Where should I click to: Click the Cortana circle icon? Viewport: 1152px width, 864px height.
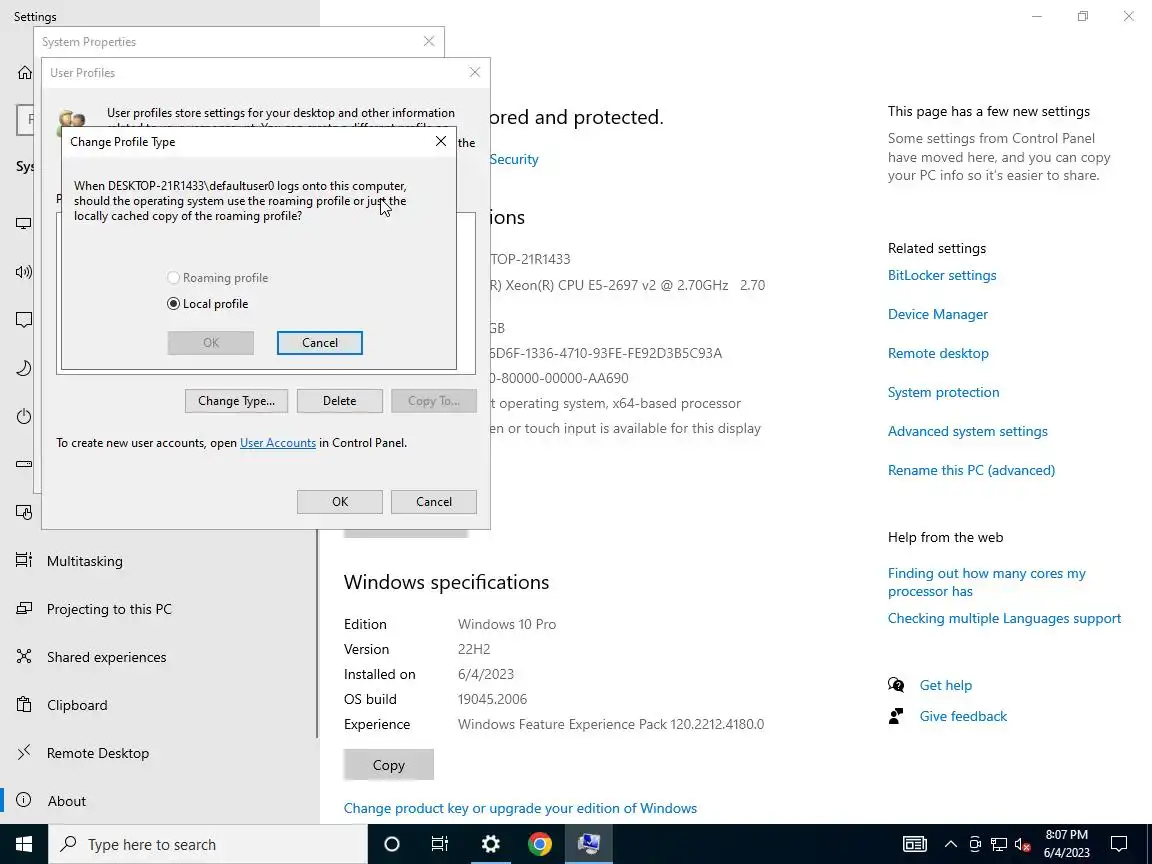point(392,844)
